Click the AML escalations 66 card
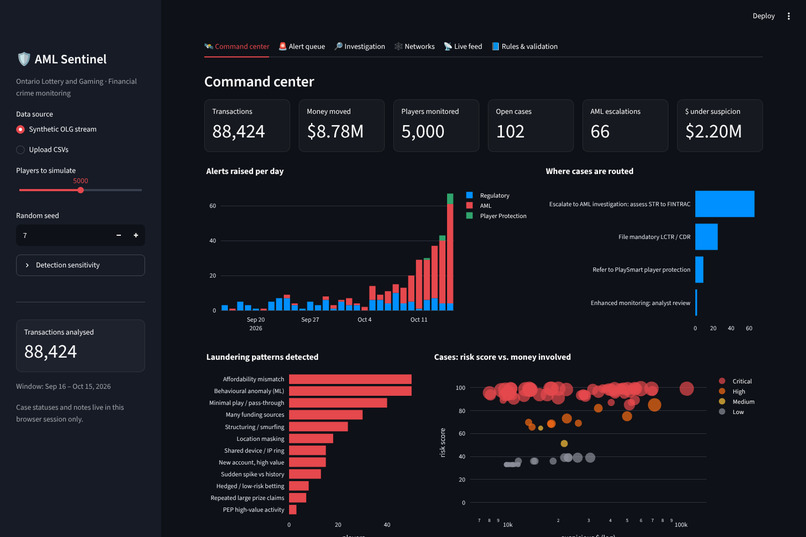The height and width of the screenshot is (537, 806). click(x=626, y=125)
